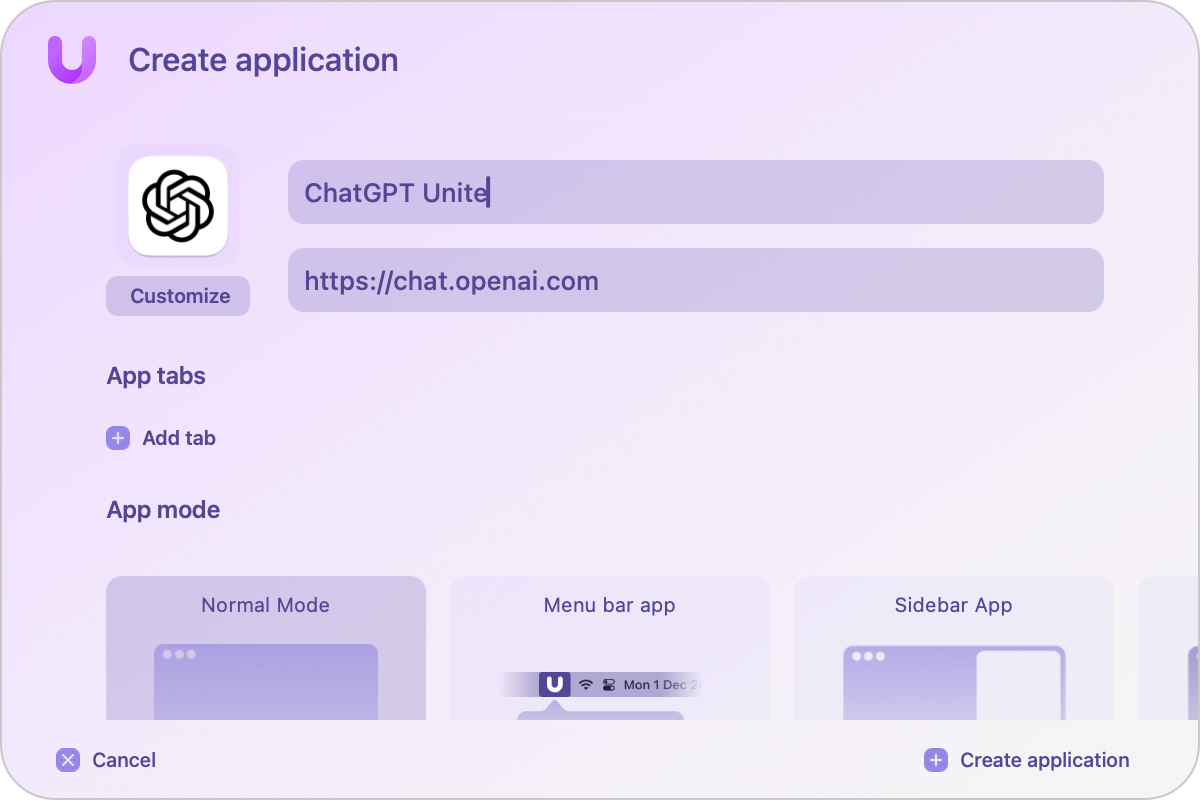Click the Create application button
This screenshot has width=1200, height=800.
tap(1045, 760)
